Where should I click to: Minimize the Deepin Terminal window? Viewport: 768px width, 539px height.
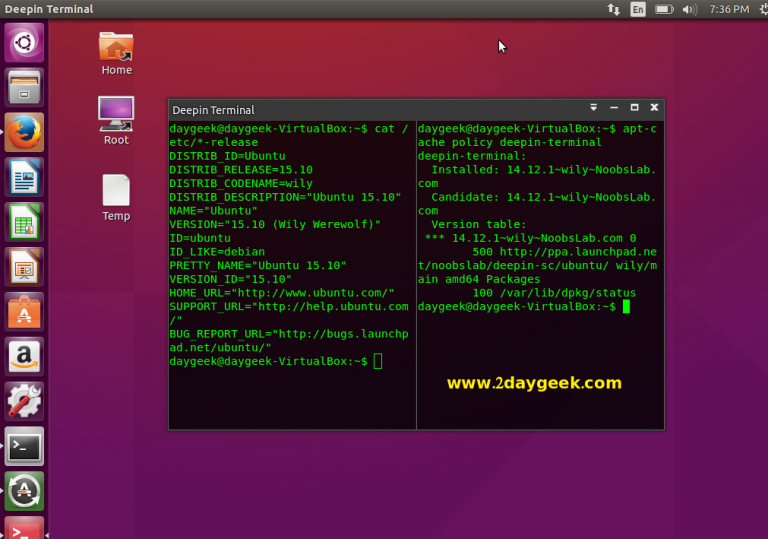[x=614, y=107]
